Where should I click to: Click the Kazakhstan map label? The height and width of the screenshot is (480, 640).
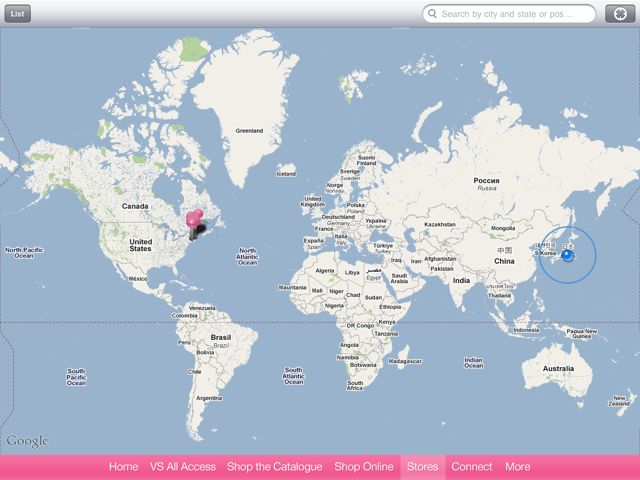(440, 224)
